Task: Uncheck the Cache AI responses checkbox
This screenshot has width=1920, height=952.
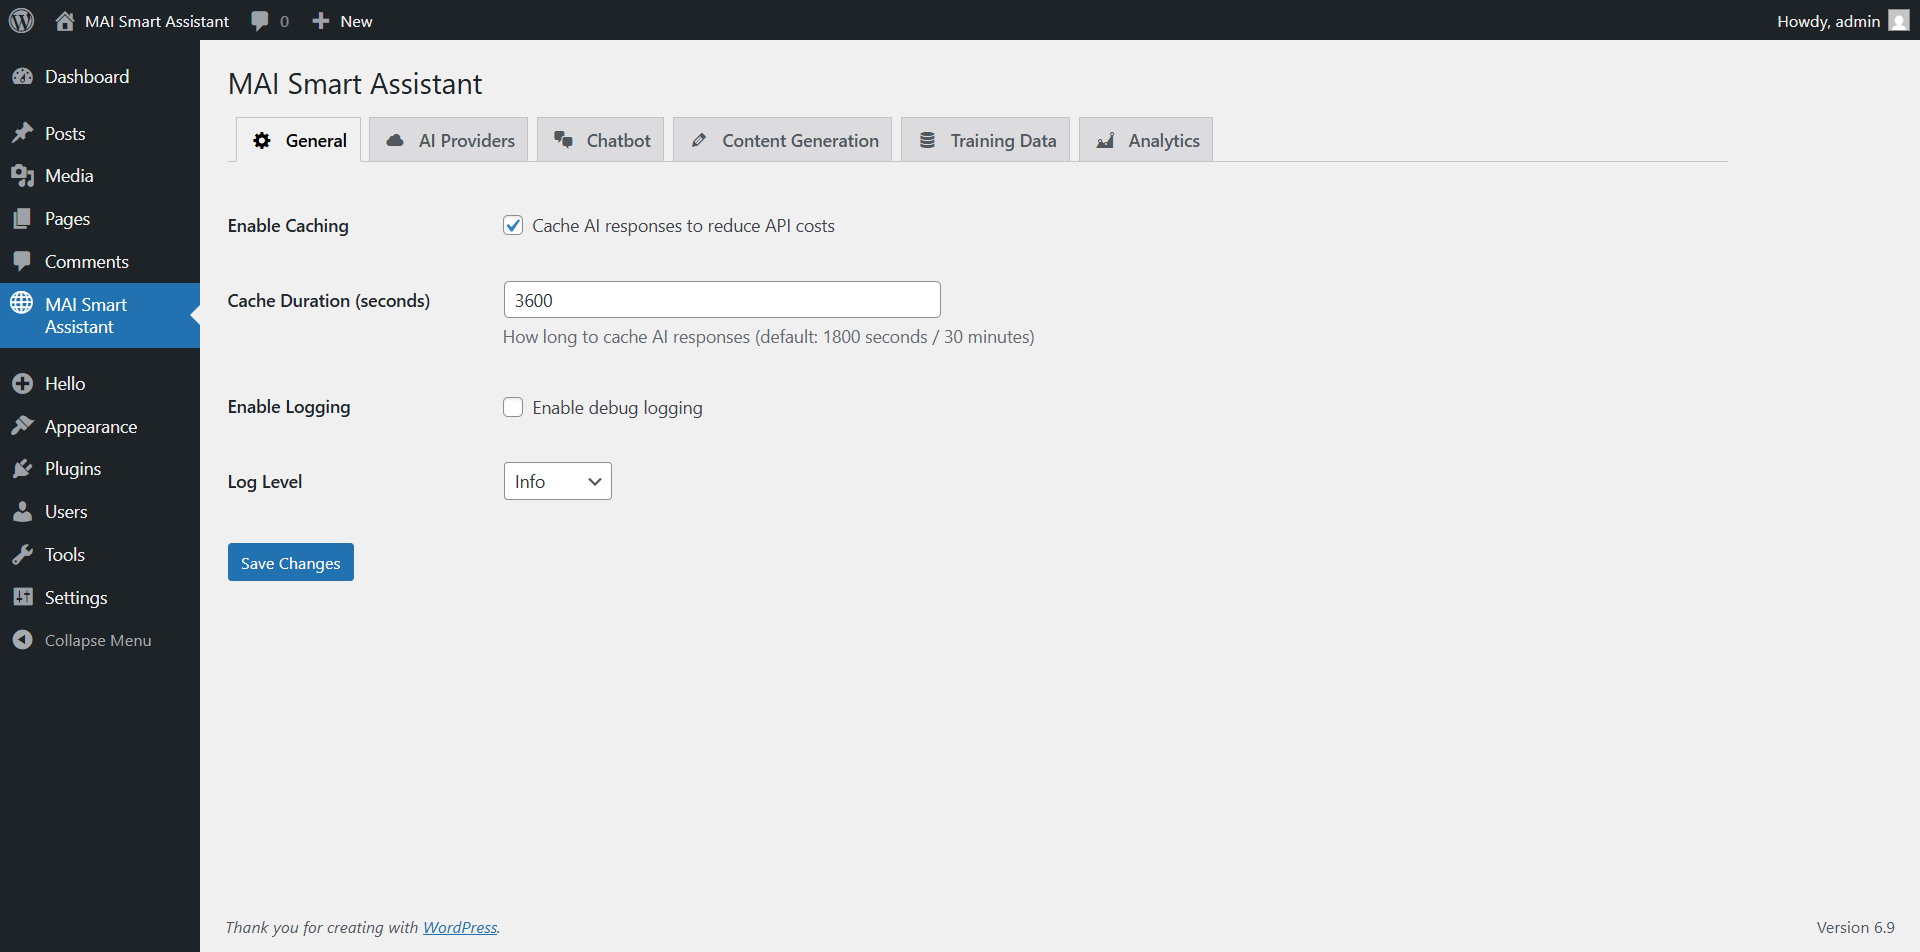Action: tap(513, 225)
